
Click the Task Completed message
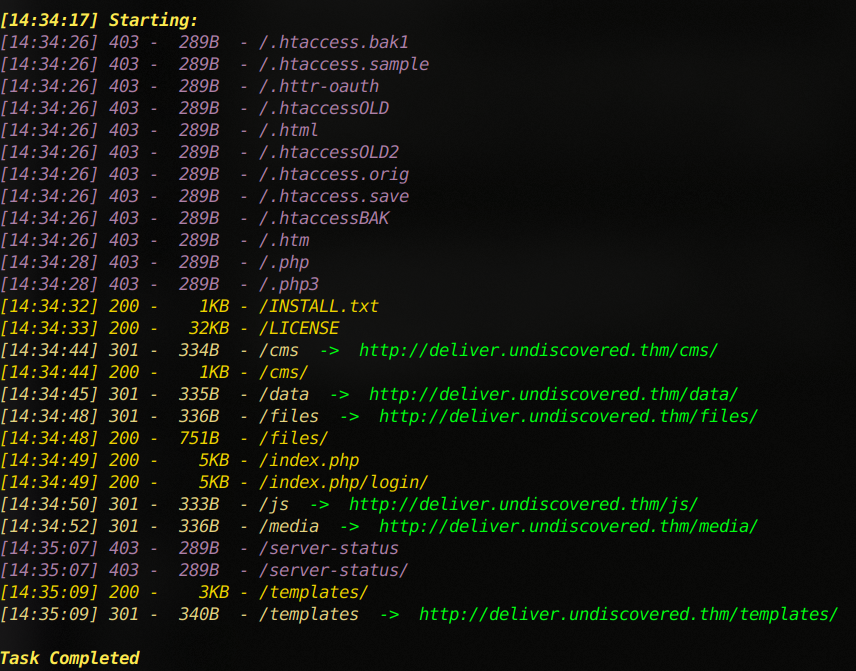(x=70, y=658)
